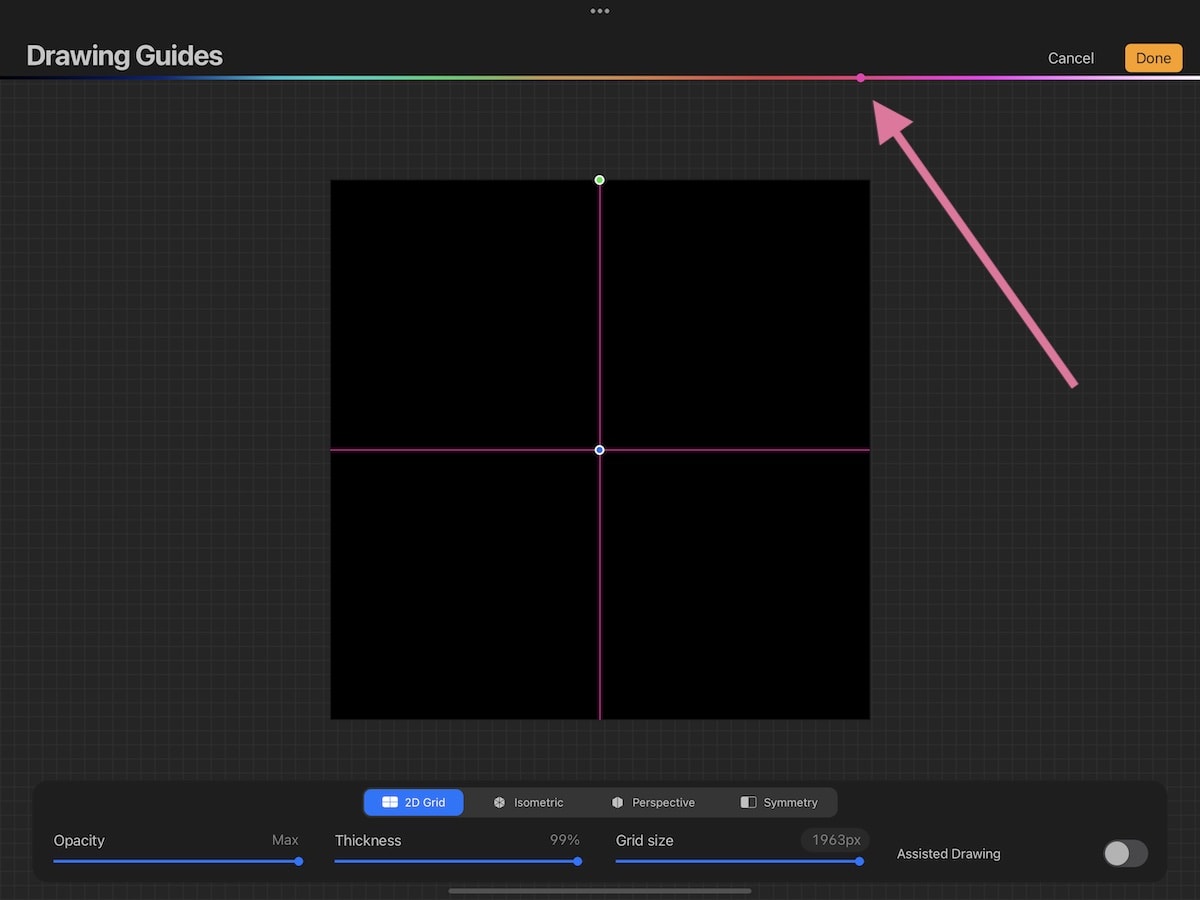Toggle the Assisted Drawing switch
Screen dimensions: 1200x900
click(1125, 853)
